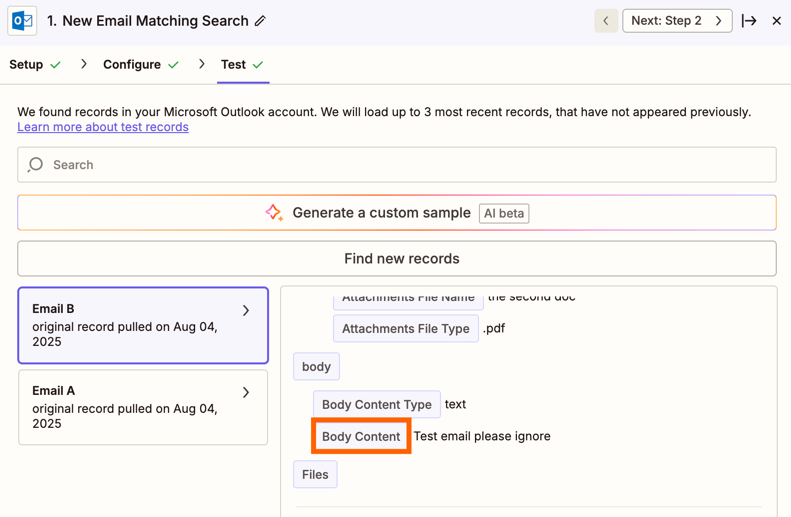Click the Setup green checkmark
791x517 pixels.
tap(55, 65)
